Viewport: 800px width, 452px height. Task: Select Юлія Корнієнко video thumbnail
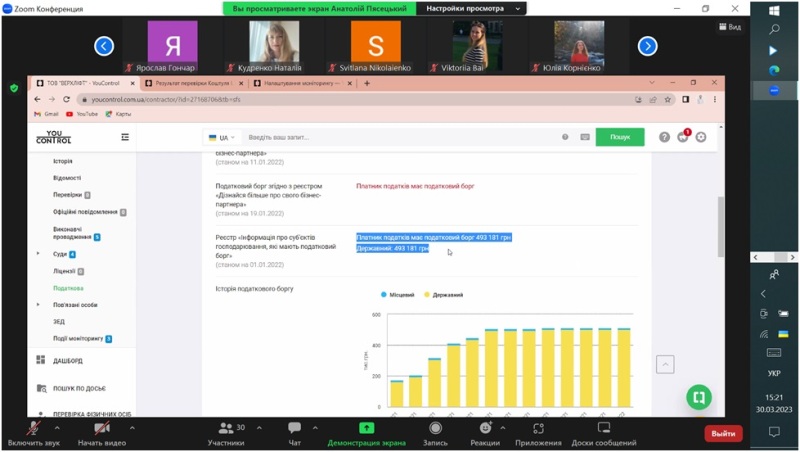point(579,46)
